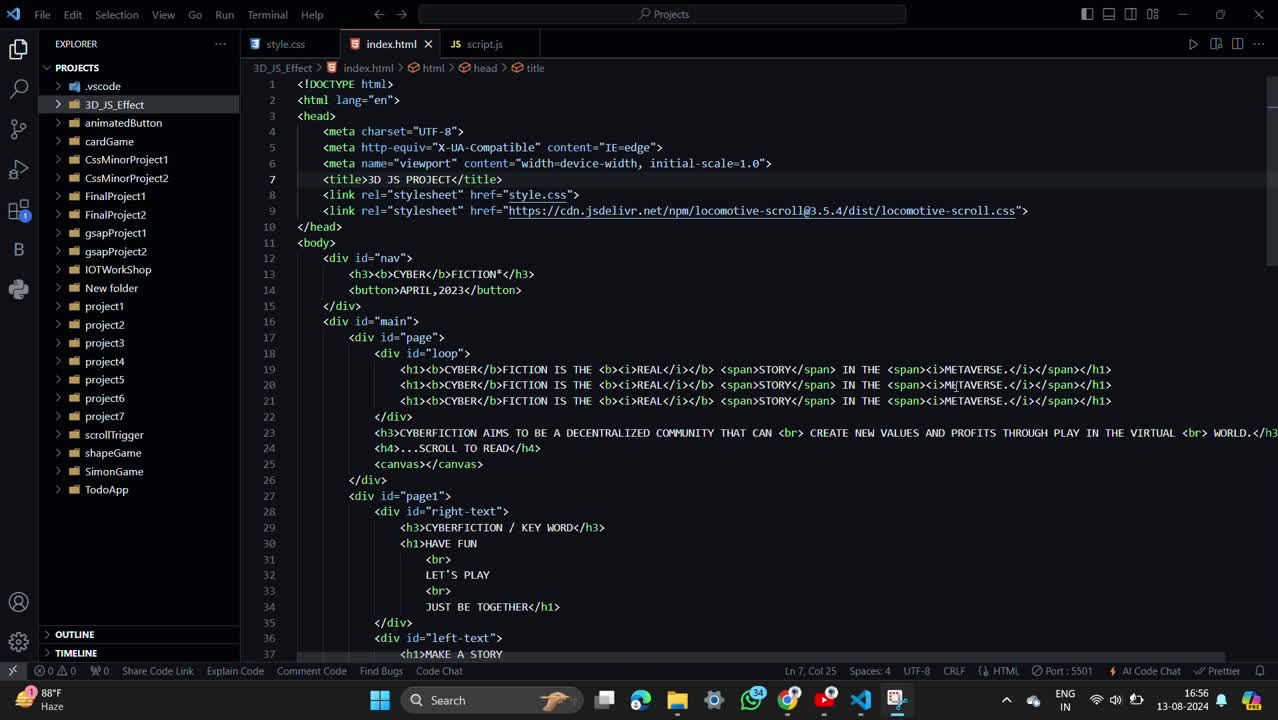Open the Terminal menu

[x=267, y=15]
